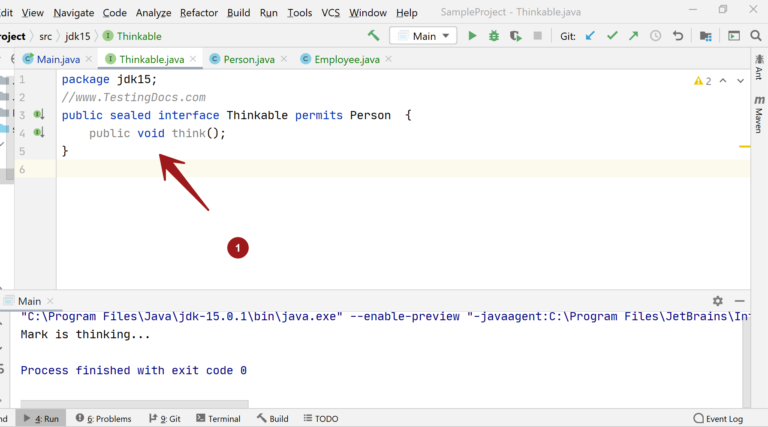Screen dimensions: 768x427
Task: Go to previous highlighted error with the up chevron
Action: [723, 81]
